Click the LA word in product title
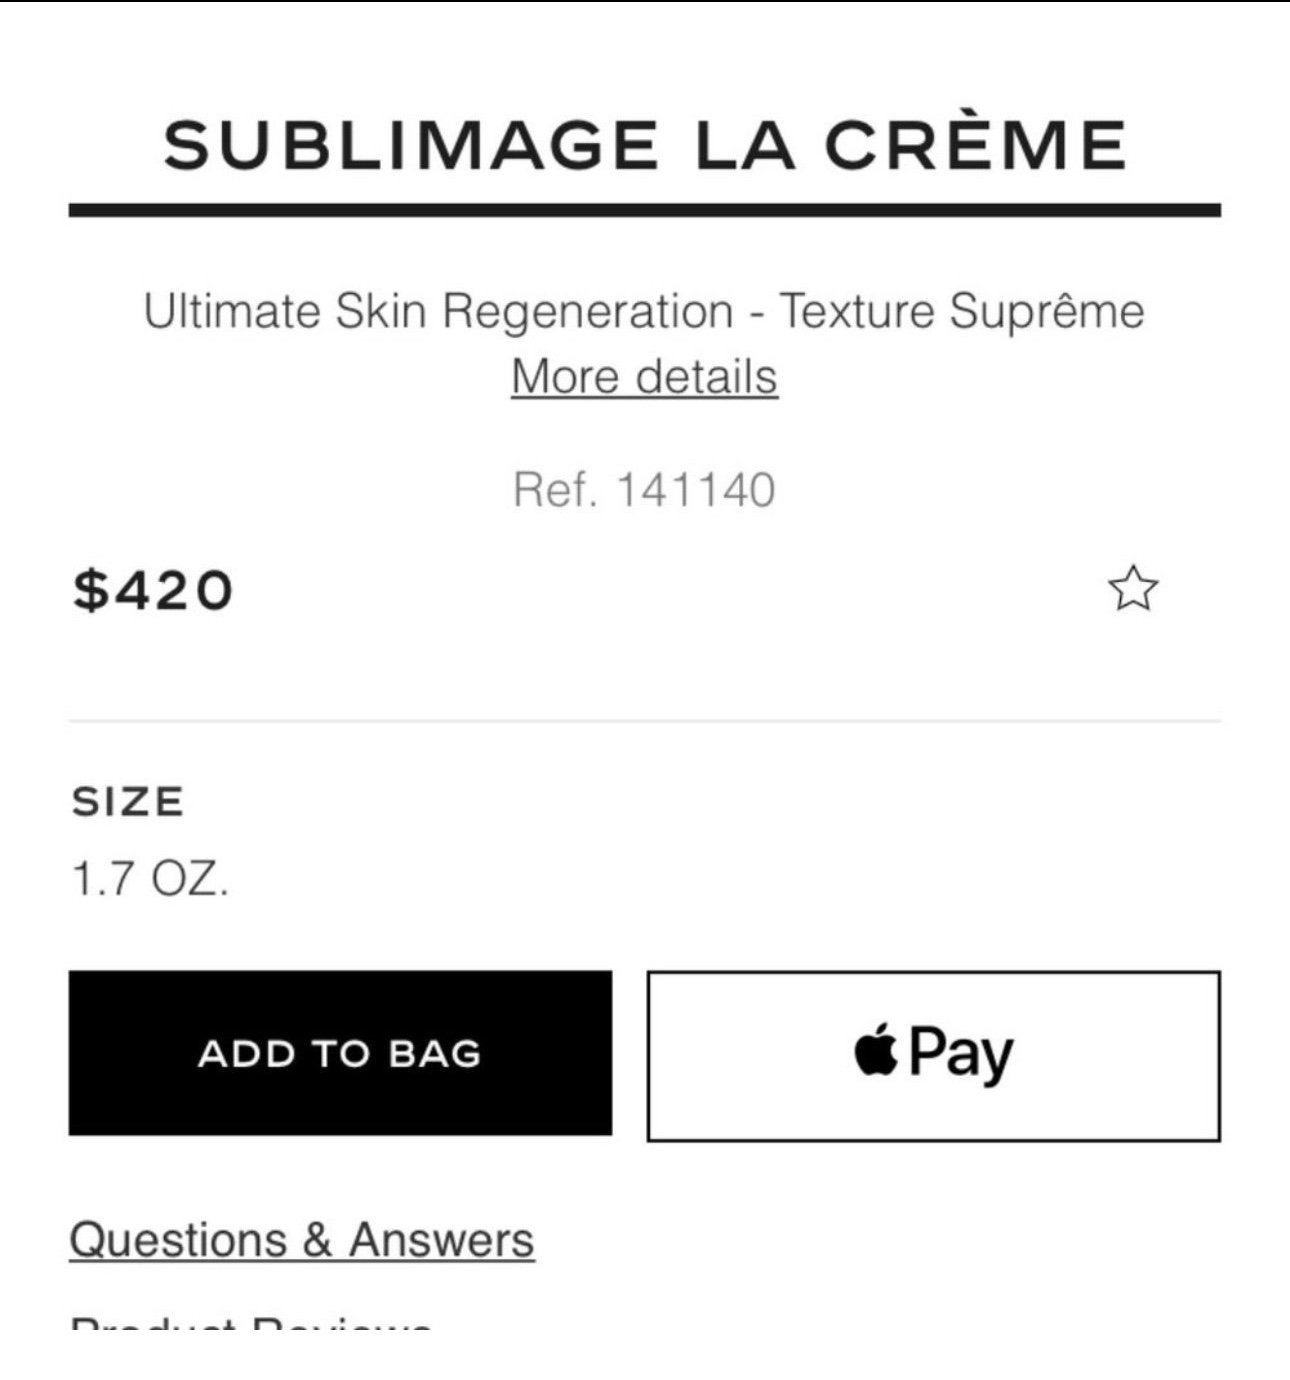 [745, 145]
